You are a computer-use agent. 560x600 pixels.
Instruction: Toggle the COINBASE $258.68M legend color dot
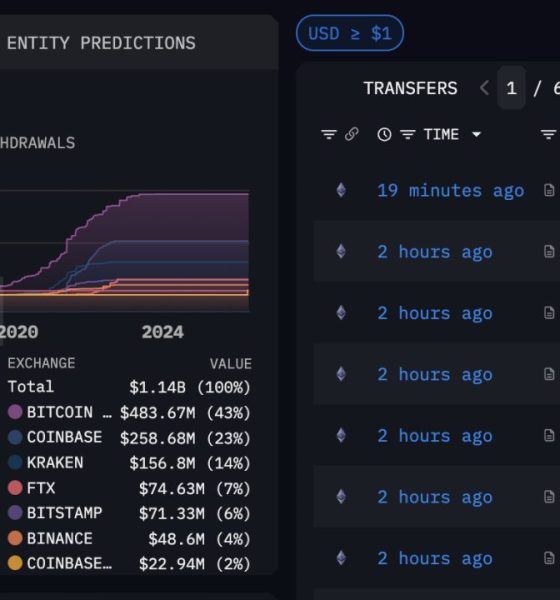click(15, 437)
